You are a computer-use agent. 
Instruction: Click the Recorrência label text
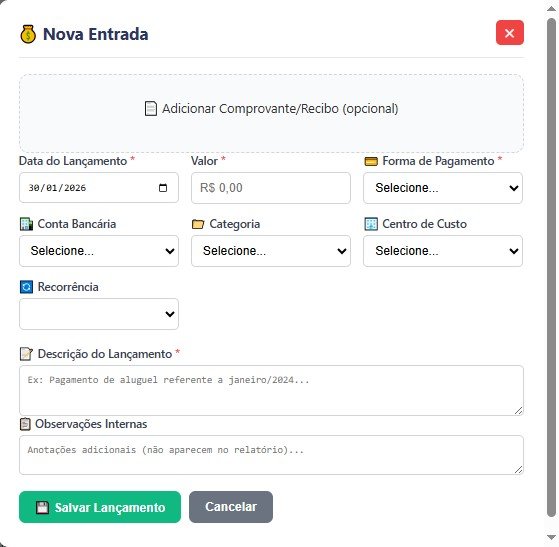[x=68, y=287]
